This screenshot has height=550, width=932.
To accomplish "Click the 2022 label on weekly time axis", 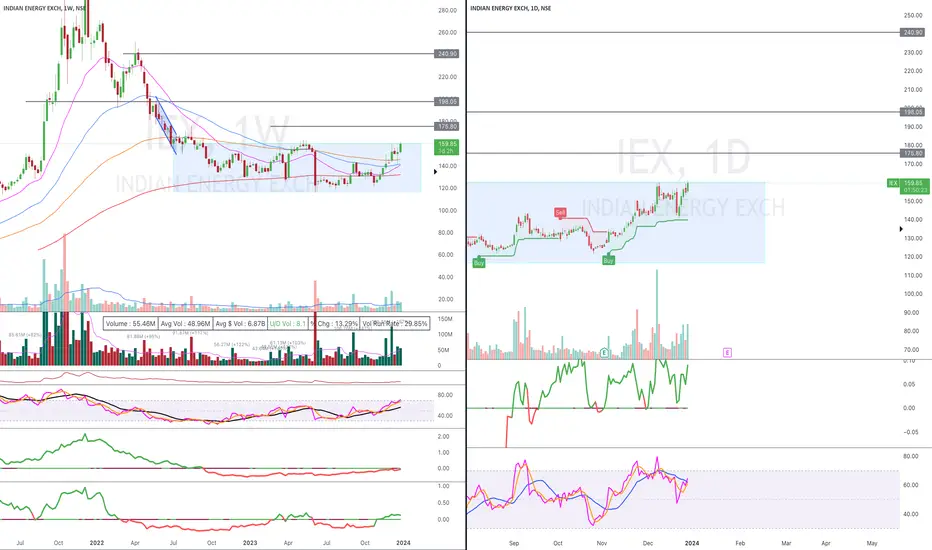I will 96,543.
